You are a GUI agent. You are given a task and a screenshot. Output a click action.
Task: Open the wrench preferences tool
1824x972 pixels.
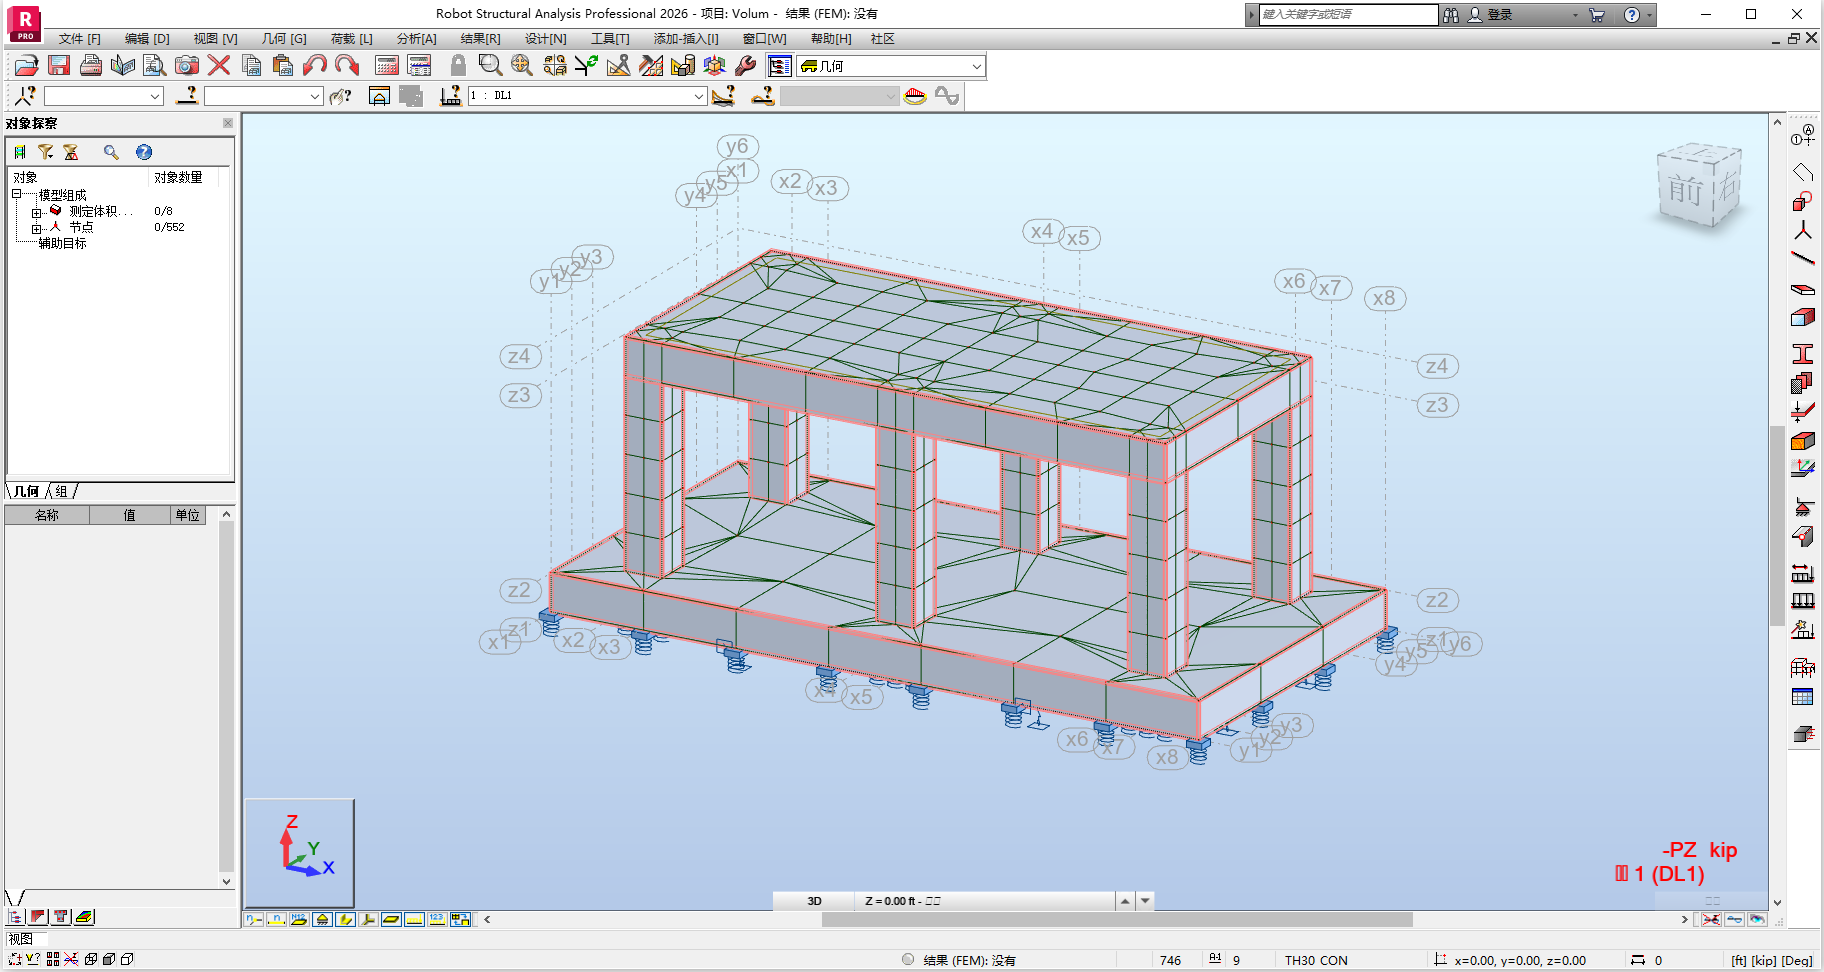point(746,66)
